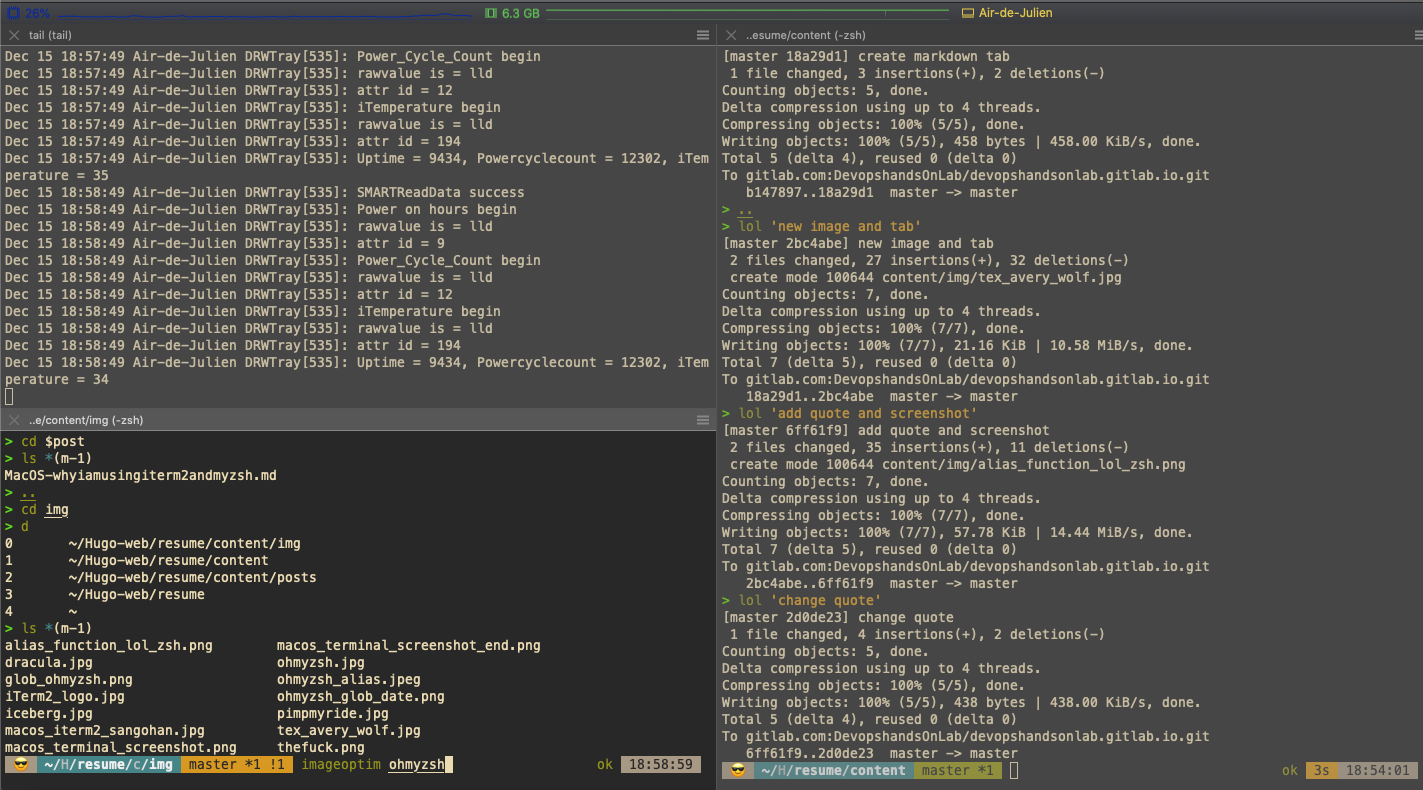Click the 3s duration badge in right prompt
Screen dimensions: 1423x790
(x=1321, y=771)
